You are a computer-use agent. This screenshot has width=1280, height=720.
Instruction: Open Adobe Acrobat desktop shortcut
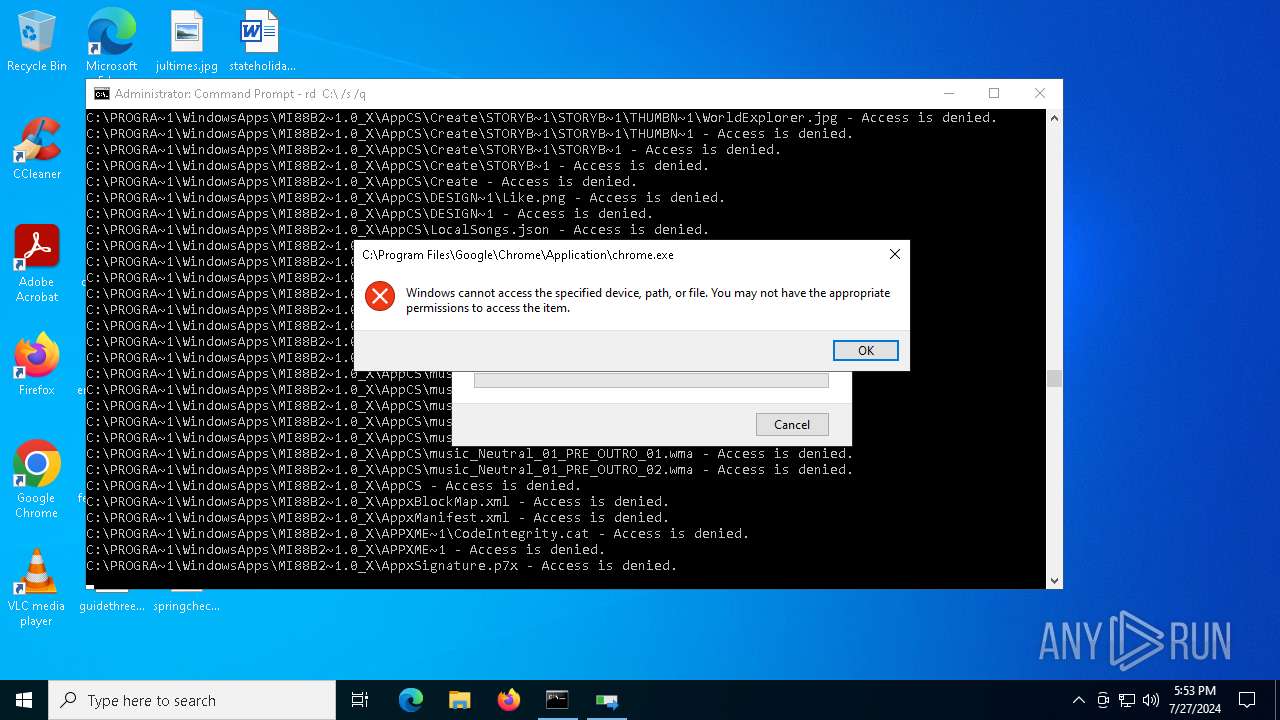[37, 264]
